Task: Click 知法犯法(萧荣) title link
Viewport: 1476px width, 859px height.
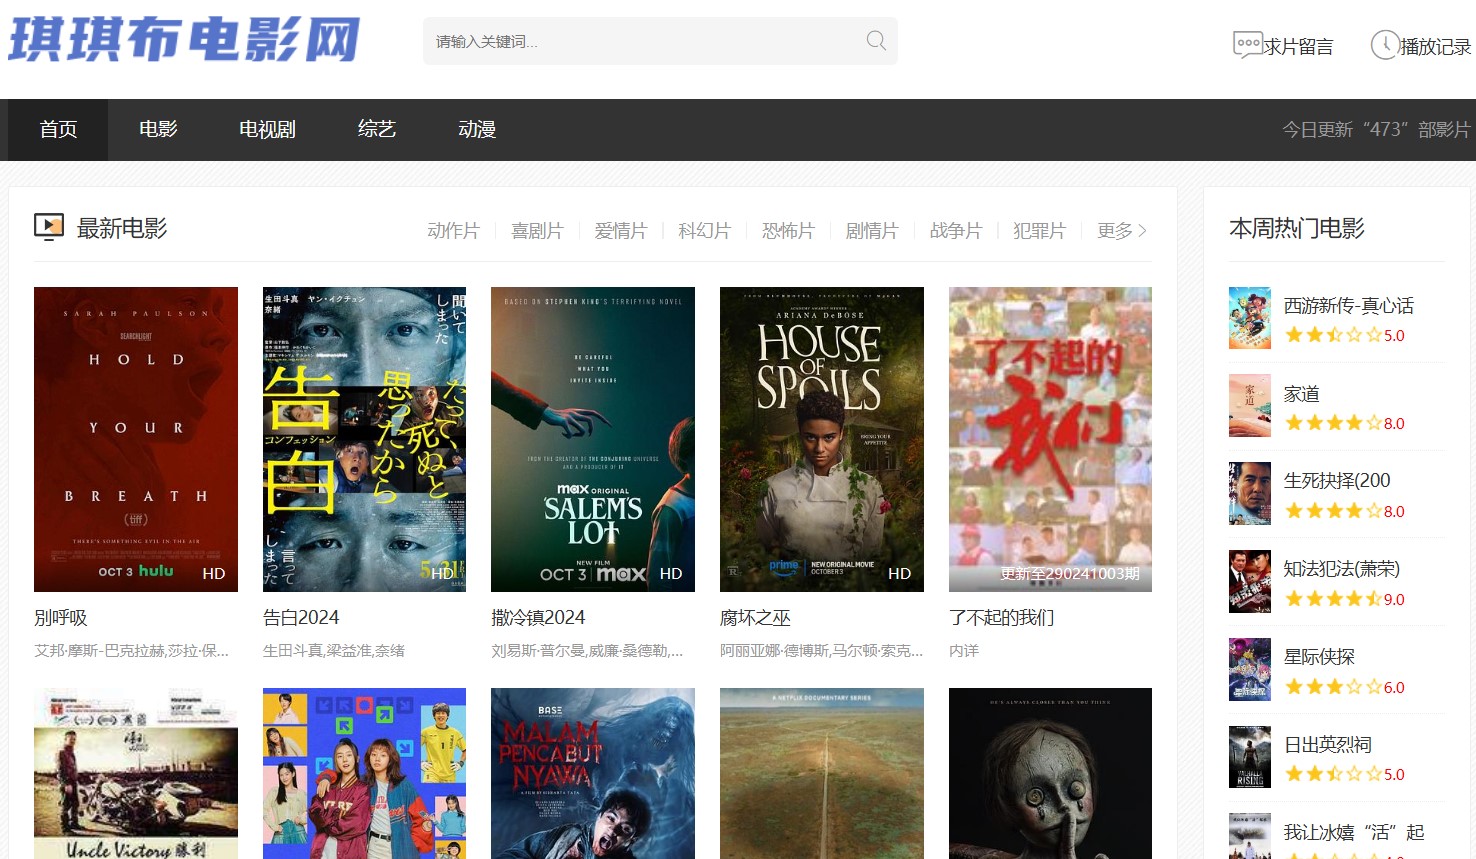Action: 1342,569
